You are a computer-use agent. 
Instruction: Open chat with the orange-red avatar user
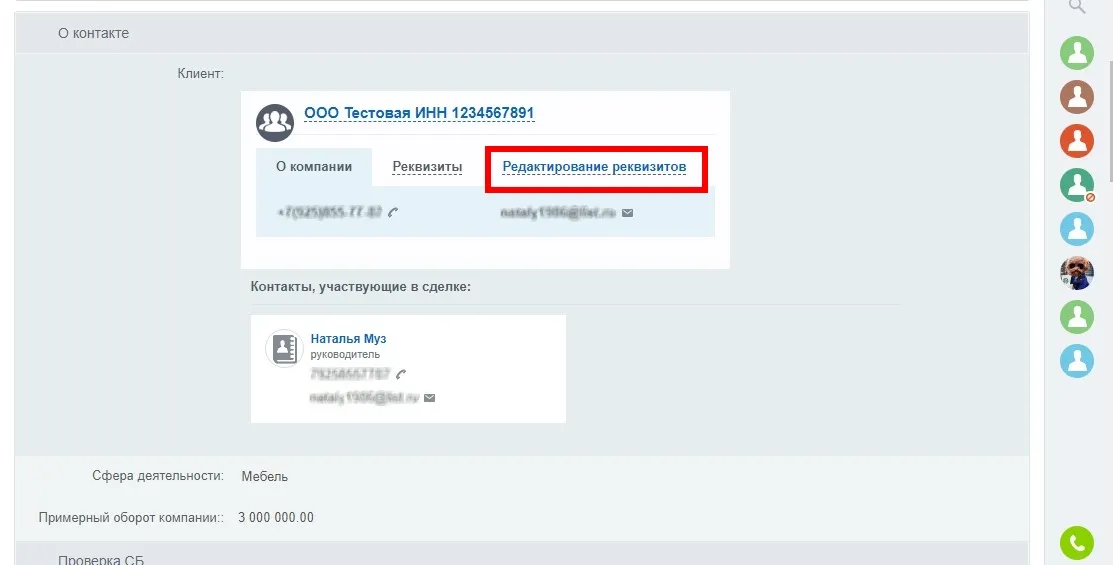tap(1076, 141)
